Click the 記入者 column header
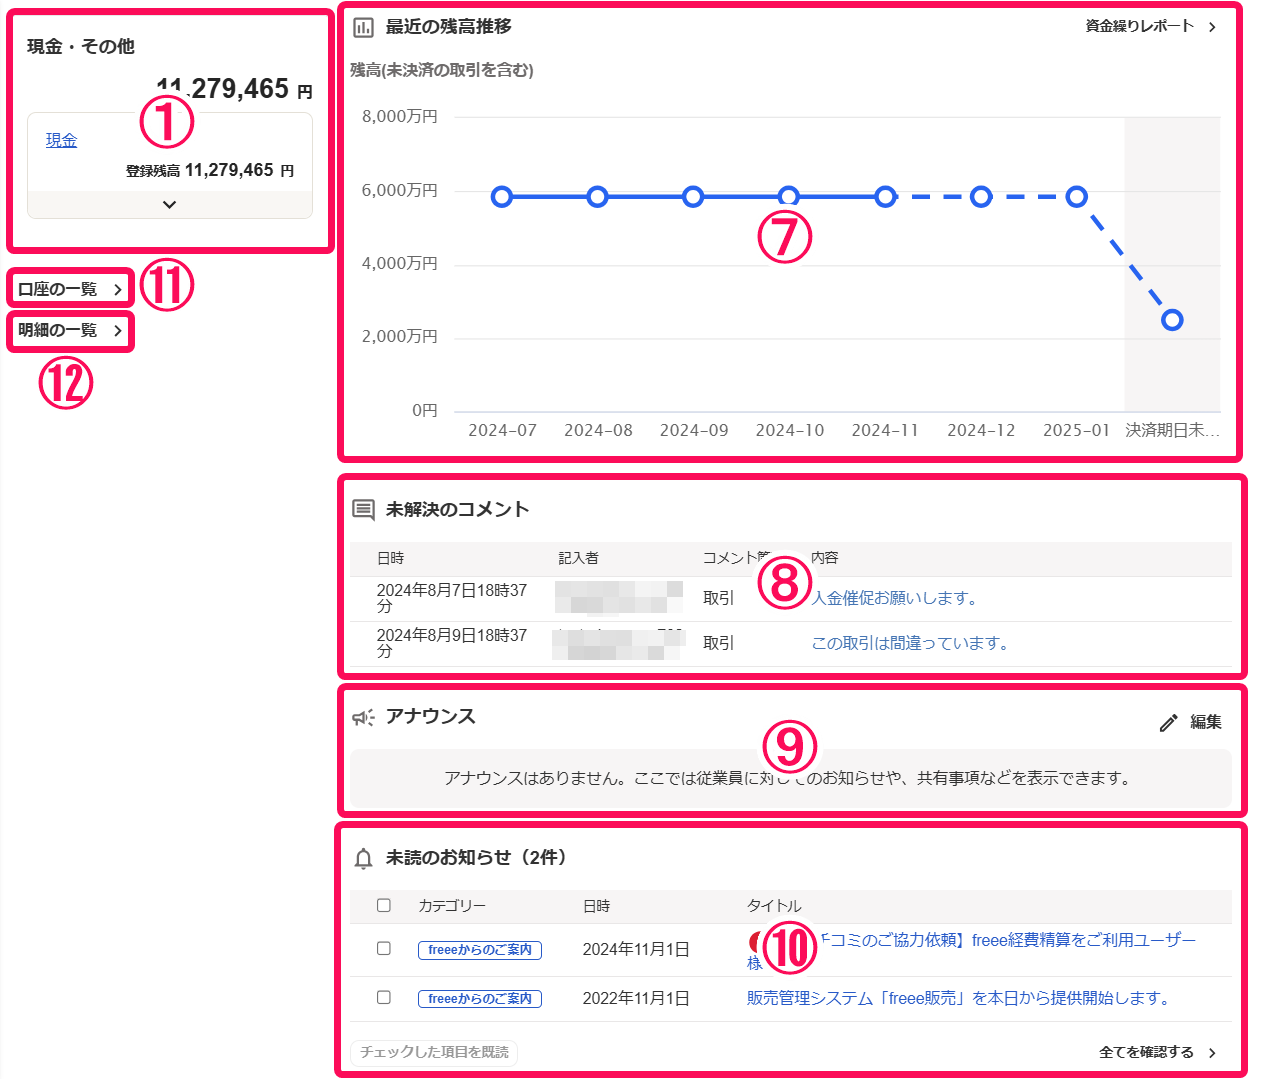This screenshot has width=1268, height=1079. point(578,558)
